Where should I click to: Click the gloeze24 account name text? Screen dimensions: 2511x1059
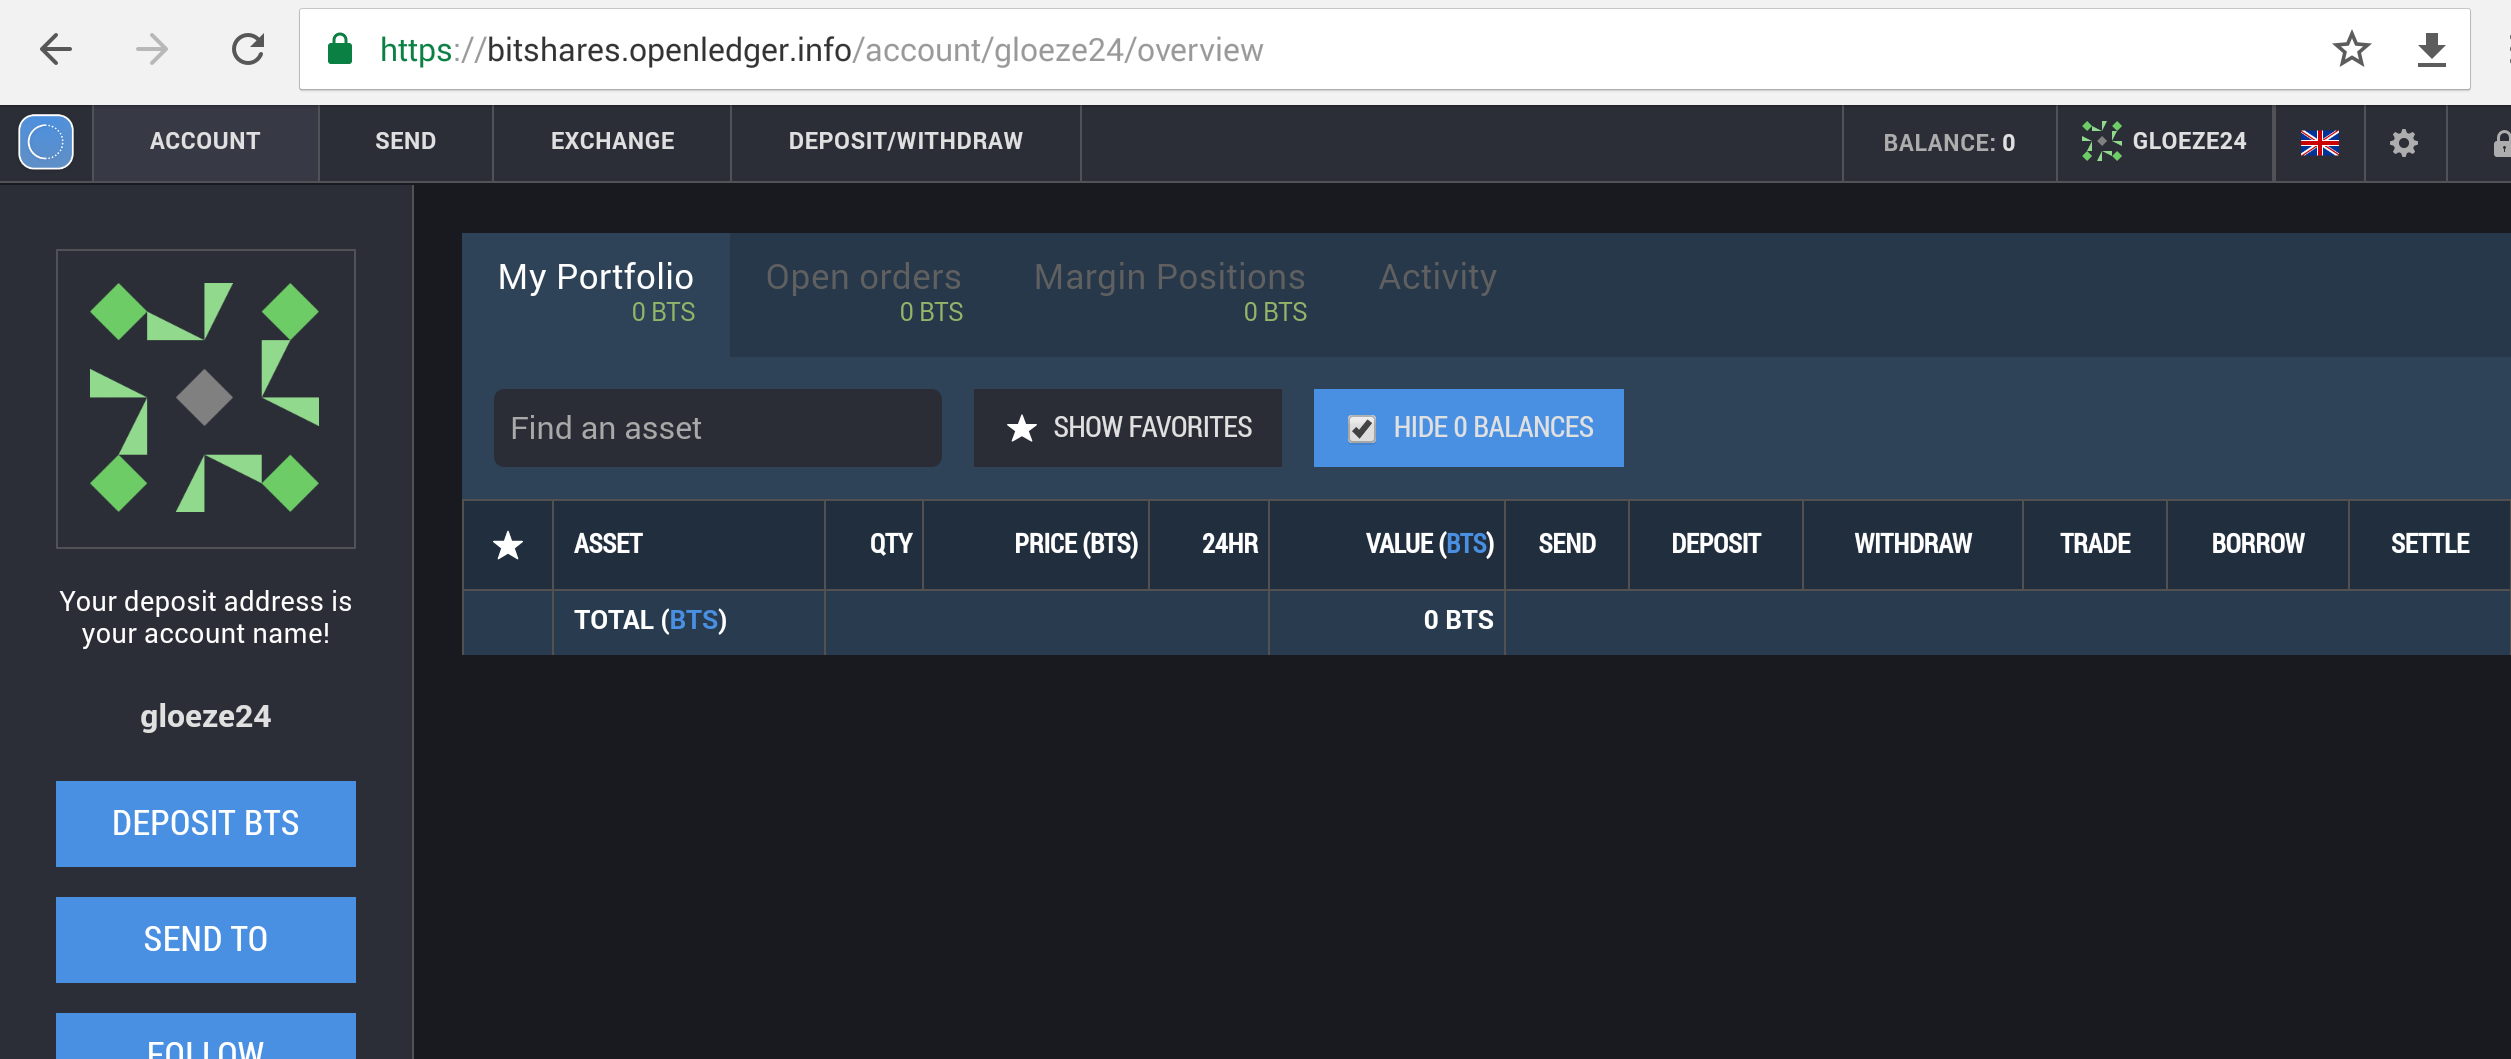tap(206, 717)
